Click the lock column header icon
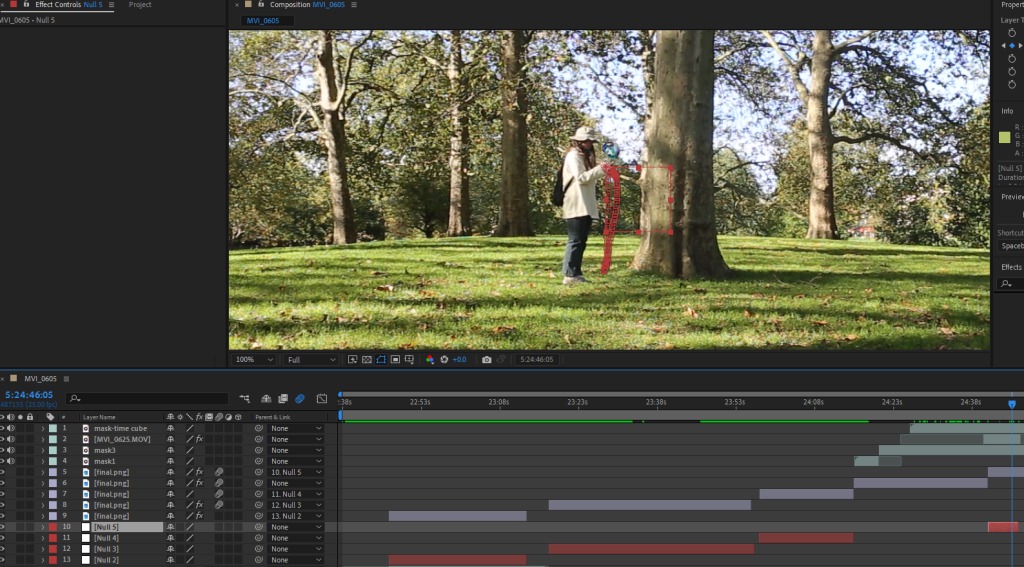 (x=29, y=417)
